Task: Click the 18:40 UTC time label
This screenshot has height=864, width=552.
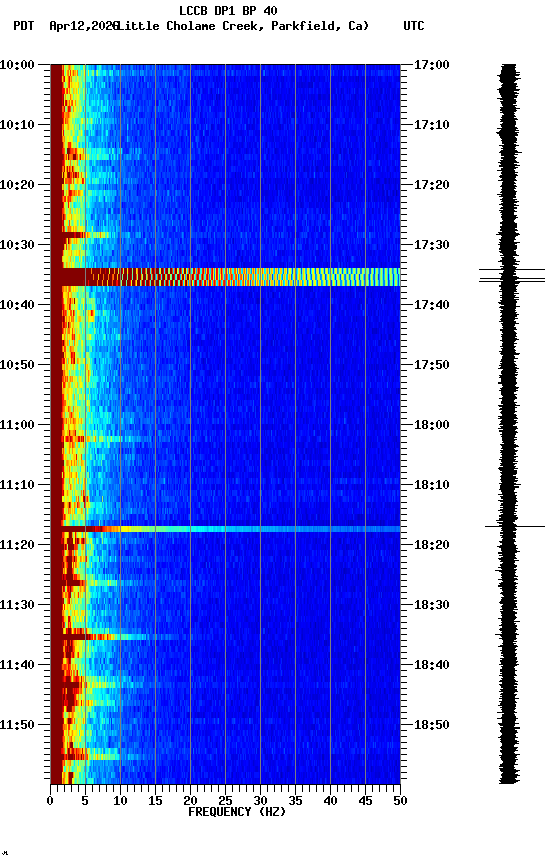Action: point(432,666)
